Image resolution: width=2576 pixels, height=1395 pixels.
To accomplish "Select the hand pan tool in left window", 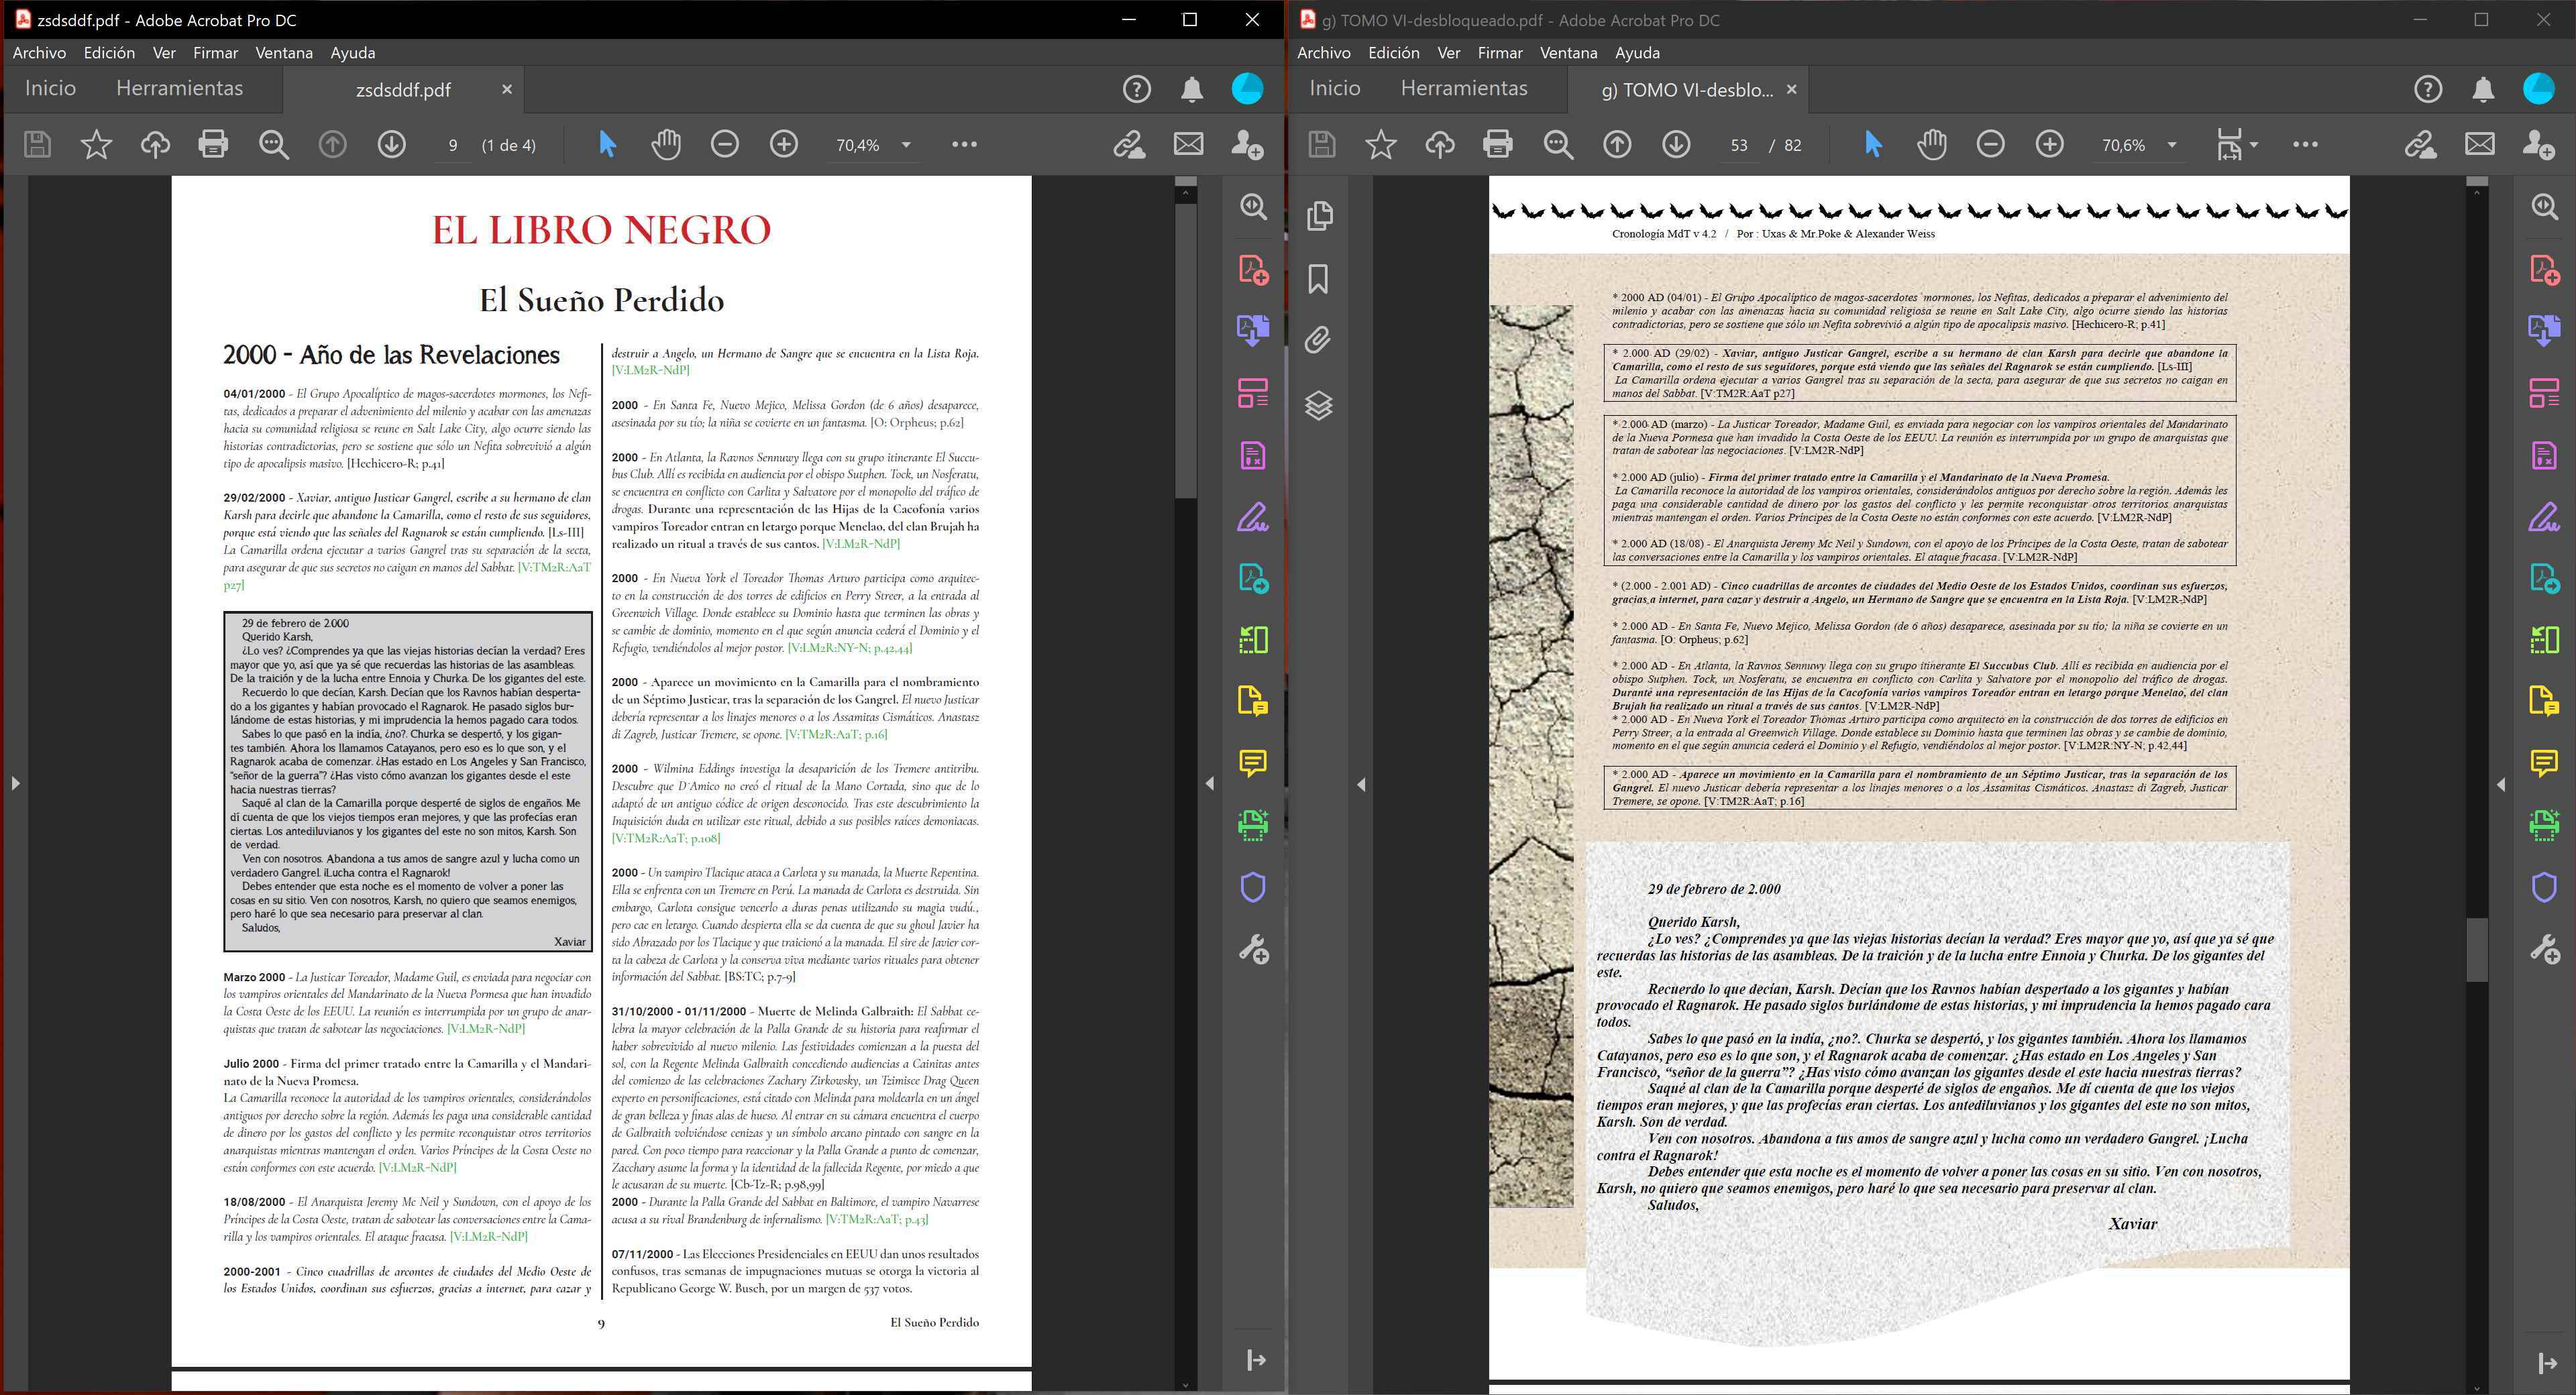I will point(666,145).
